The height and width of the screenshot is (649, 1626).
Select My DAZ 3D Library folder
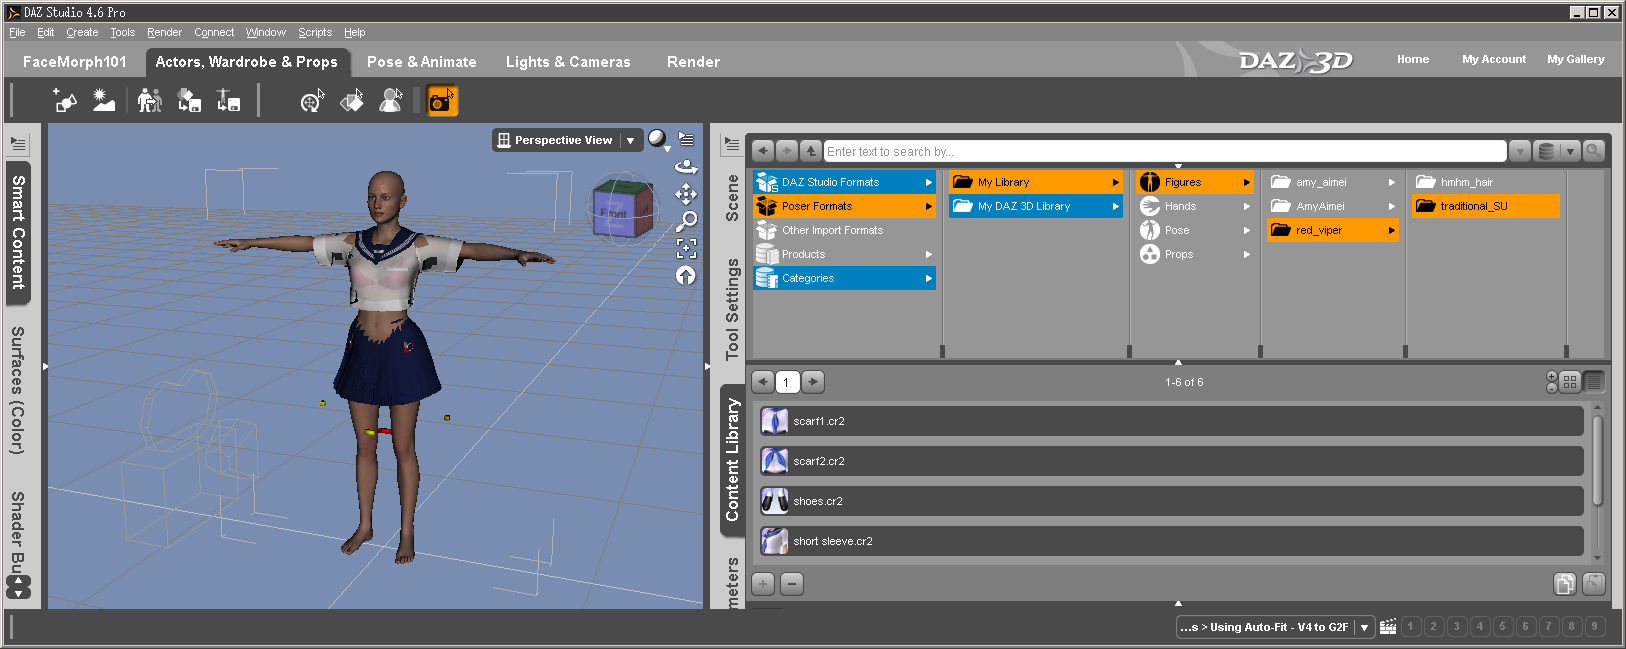click(1036, 206)
